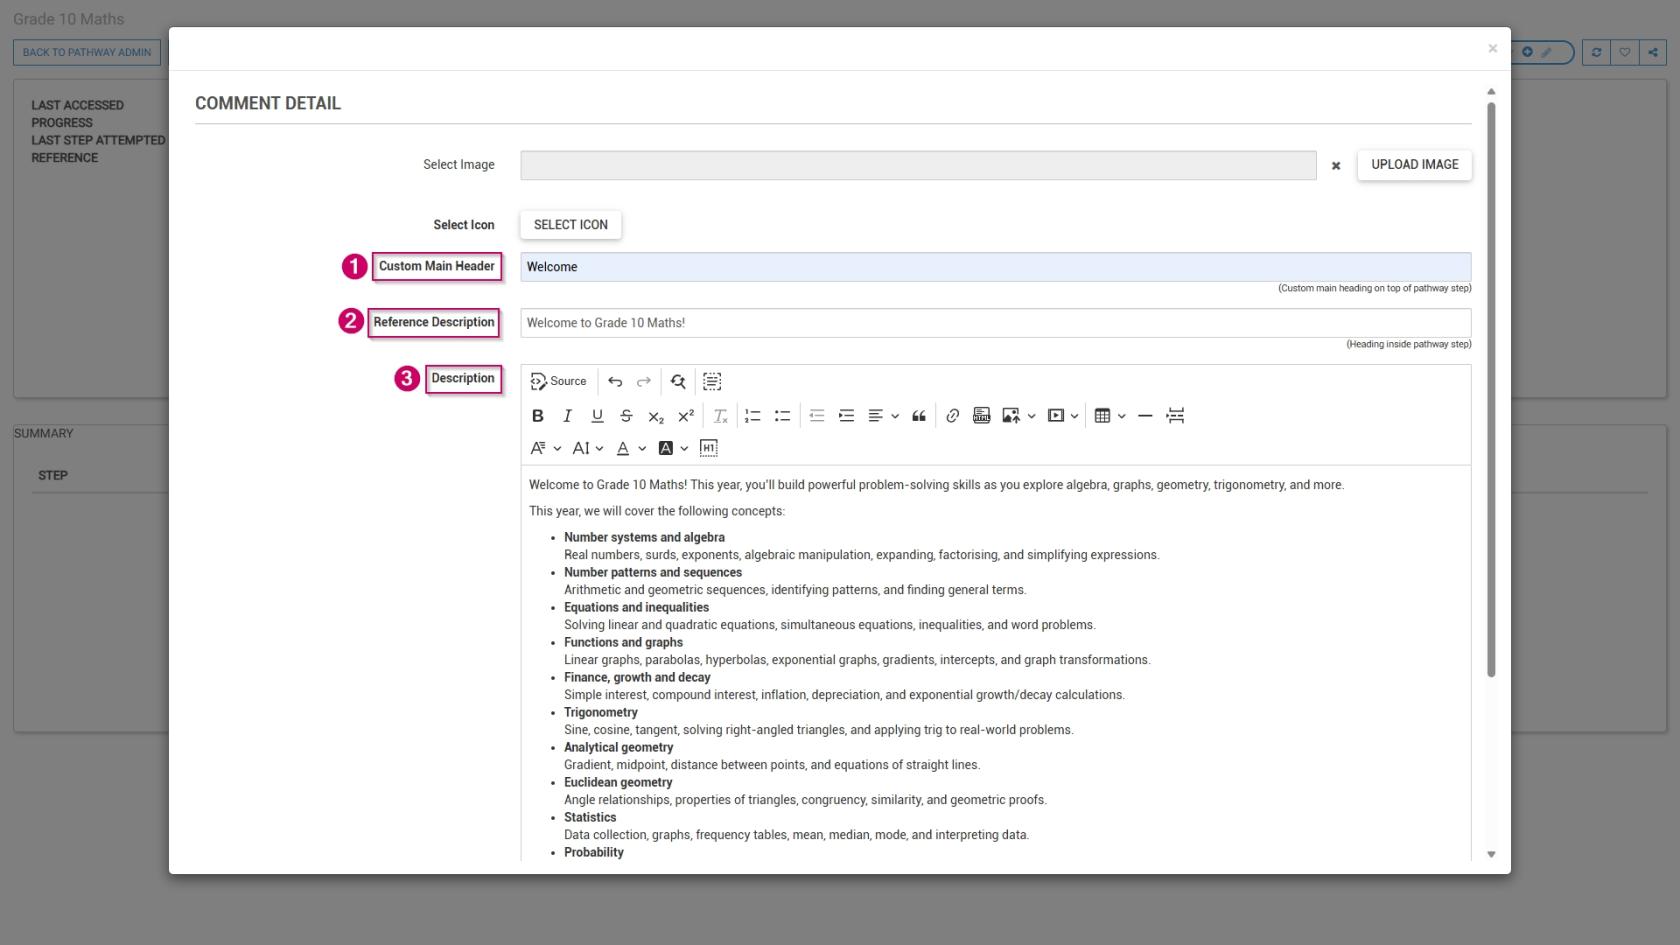Click the Reference Description input field
Viewport: 1680px width, 945px height.
(995, 323)
